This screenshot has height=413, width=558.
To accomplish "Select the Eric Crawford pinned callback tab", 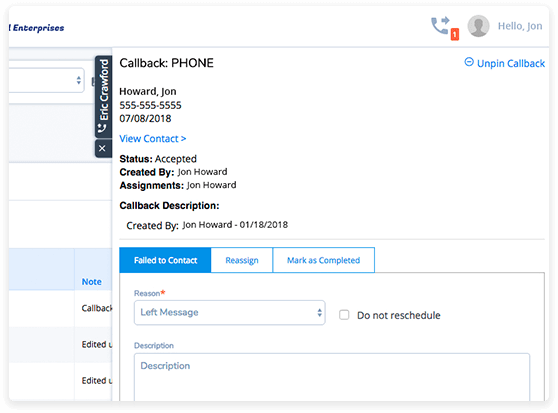I will click(x=103, y=96).
